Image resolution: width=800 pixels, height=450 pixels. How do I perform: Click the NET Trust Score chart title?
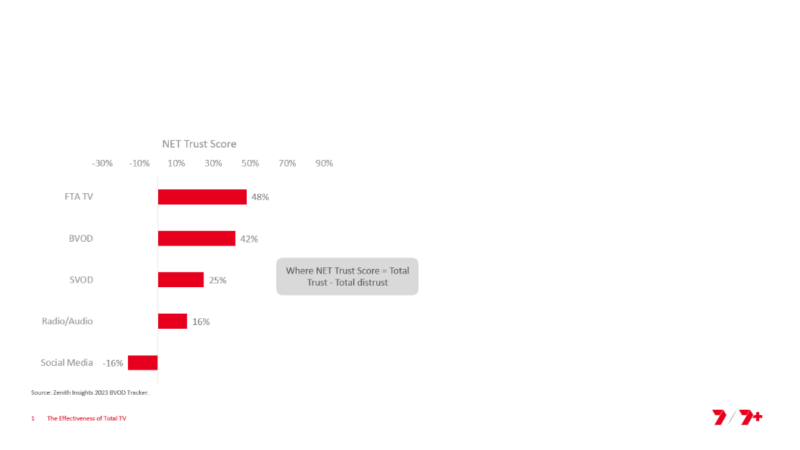(199, 144)
